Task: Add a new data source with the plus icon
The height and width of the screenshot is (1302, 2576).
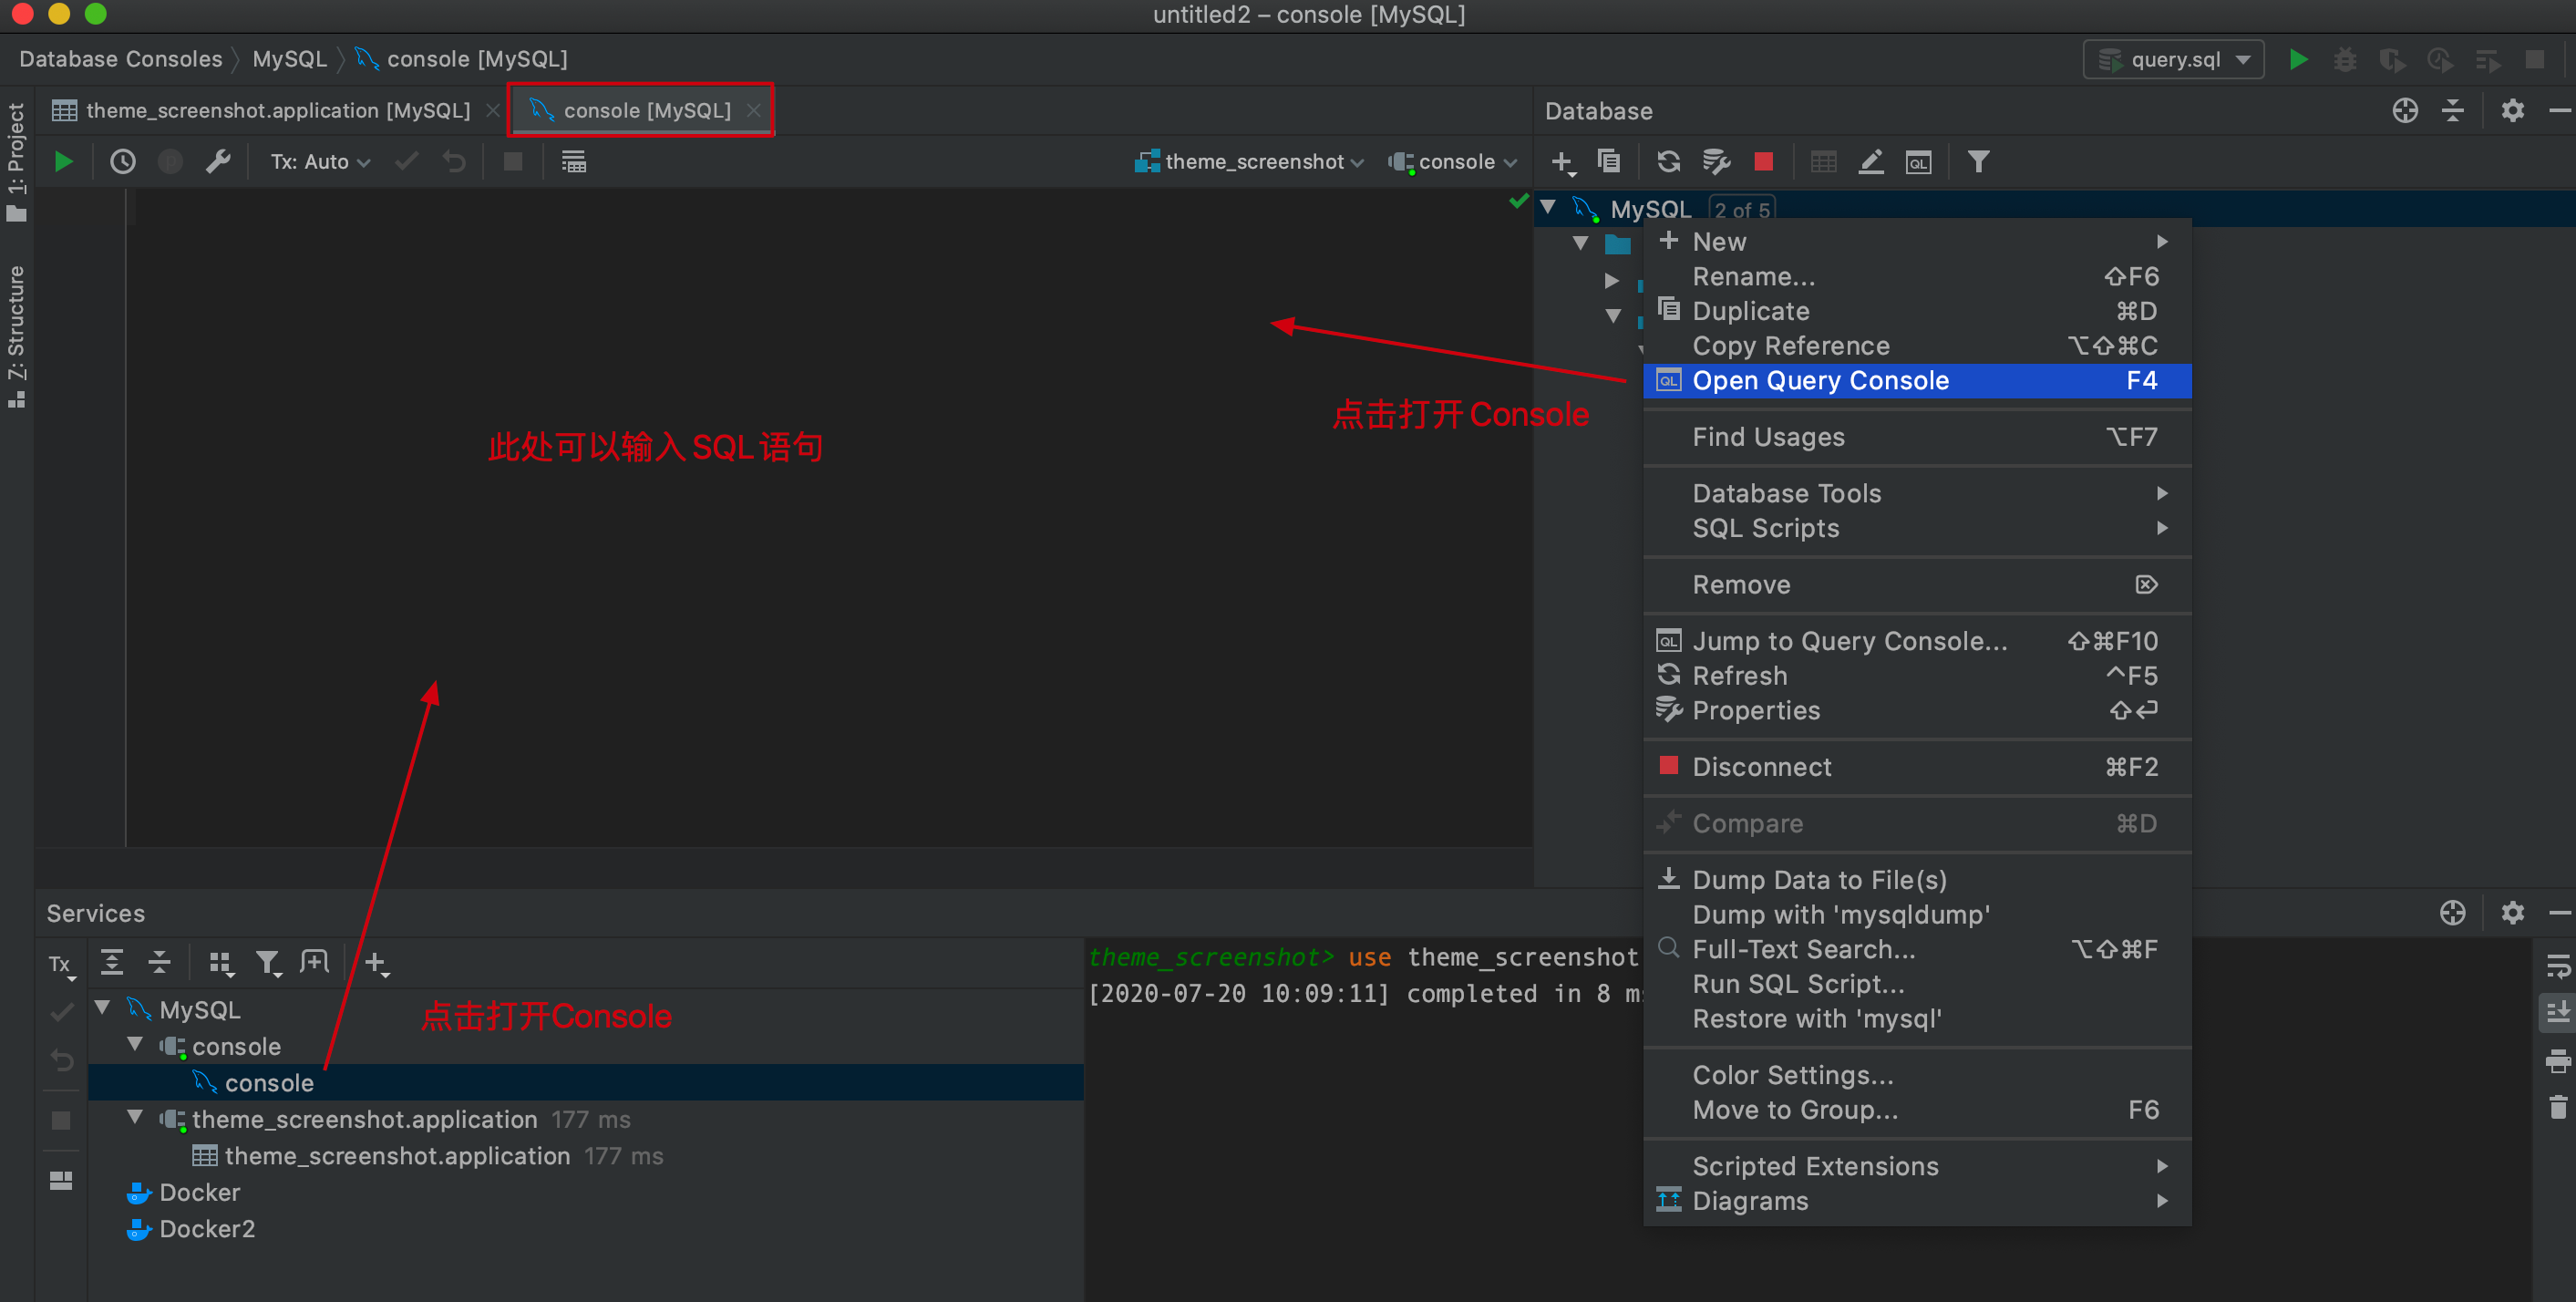Action: pos(1563,162)
